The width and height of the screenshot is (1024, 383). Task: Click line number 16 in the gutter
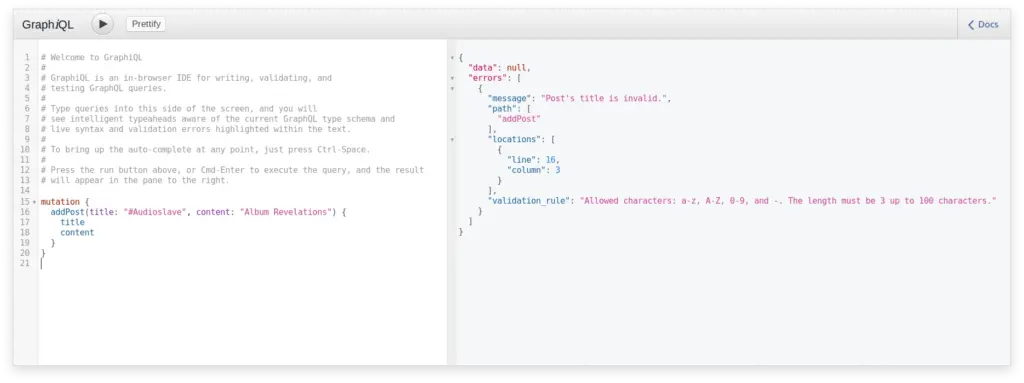(x=25, y=212)
